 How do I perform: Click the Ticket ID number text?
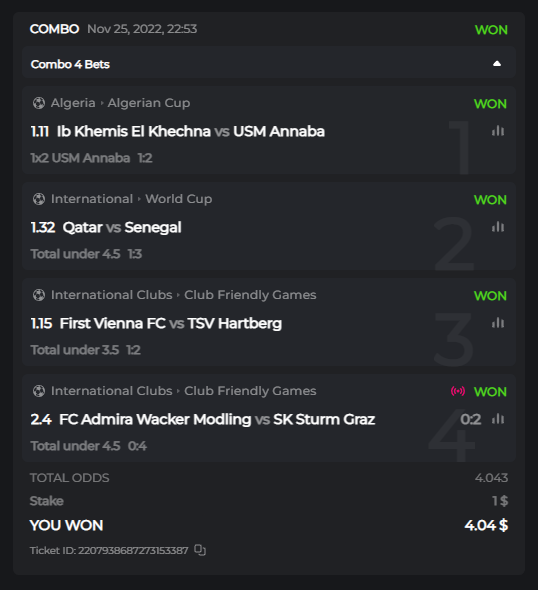pos(133,550)
